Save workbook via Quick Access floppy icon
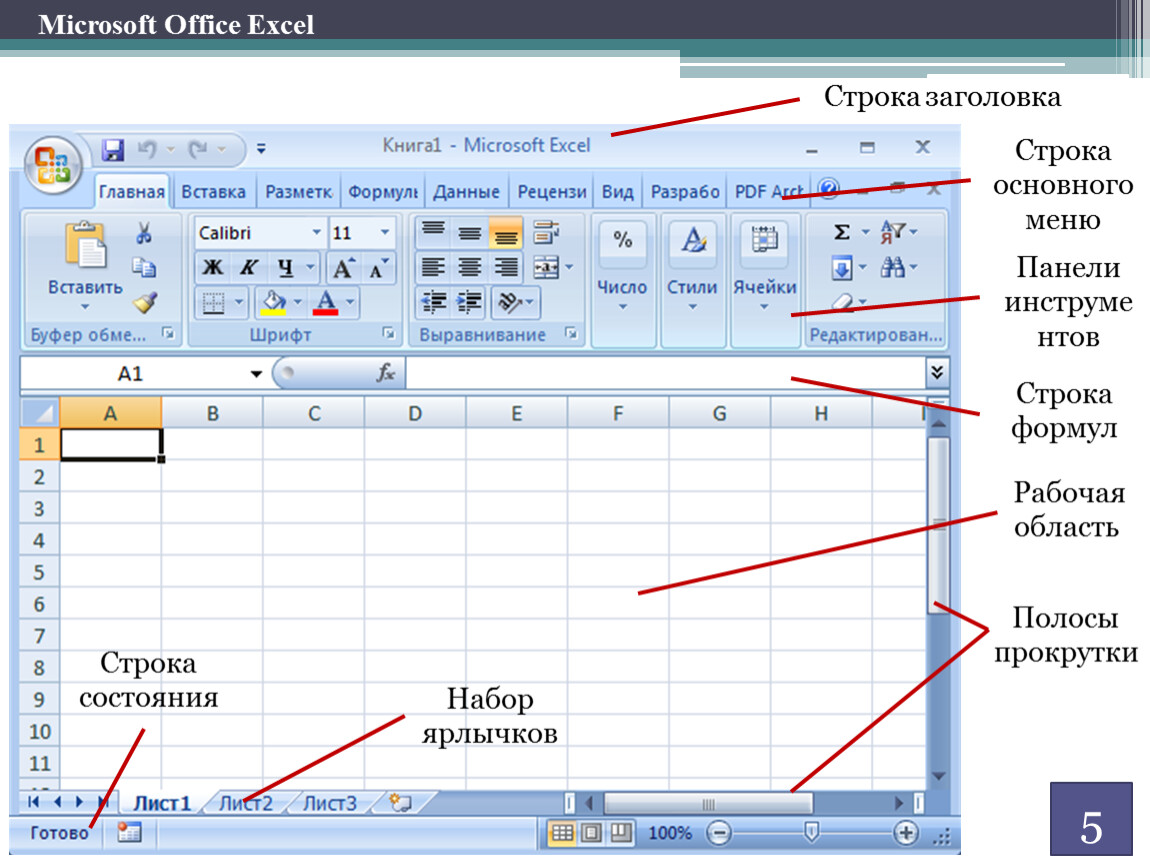1150x864 pixels. [113, 150]
